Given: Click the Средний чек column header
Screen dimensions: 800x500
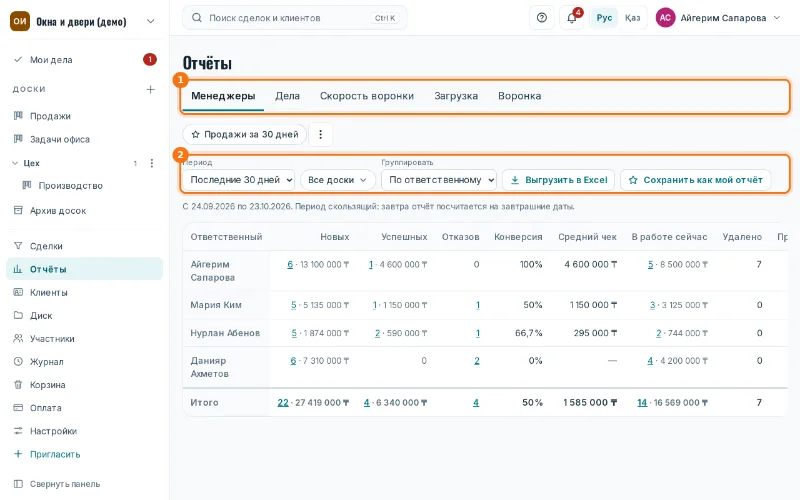Looking at the screenshot, I should click(x=587, y=237).
